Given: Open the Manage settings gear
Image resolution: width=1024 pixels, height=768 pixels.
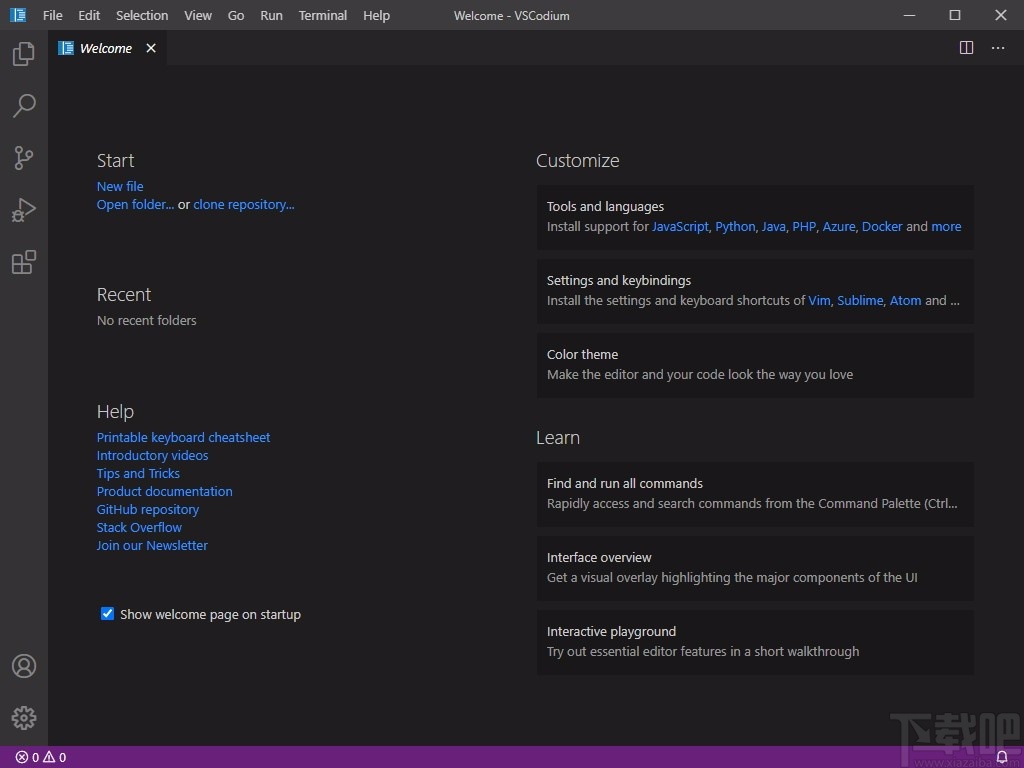Looking at the screenshot, I should [x=23, y=717].
